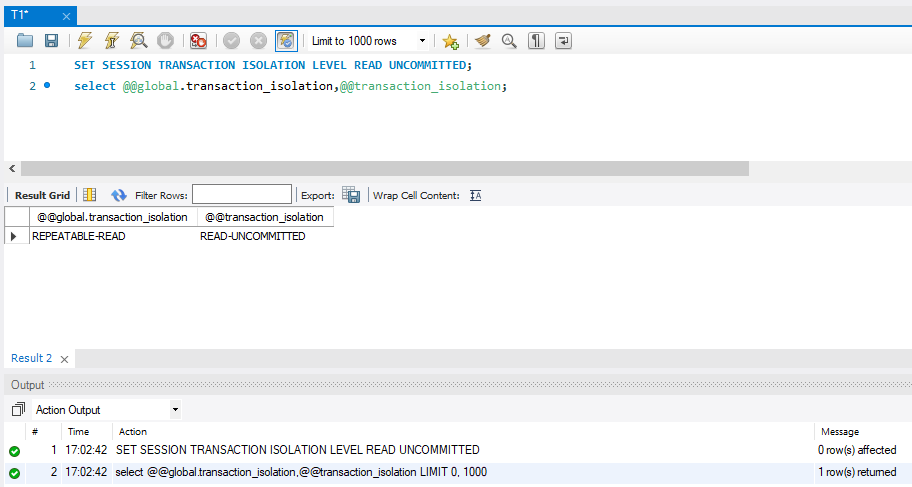The height and width of the screenshot is (487, 912).
Task: Open find panel magnifier icon
Action: coord(509,41)
